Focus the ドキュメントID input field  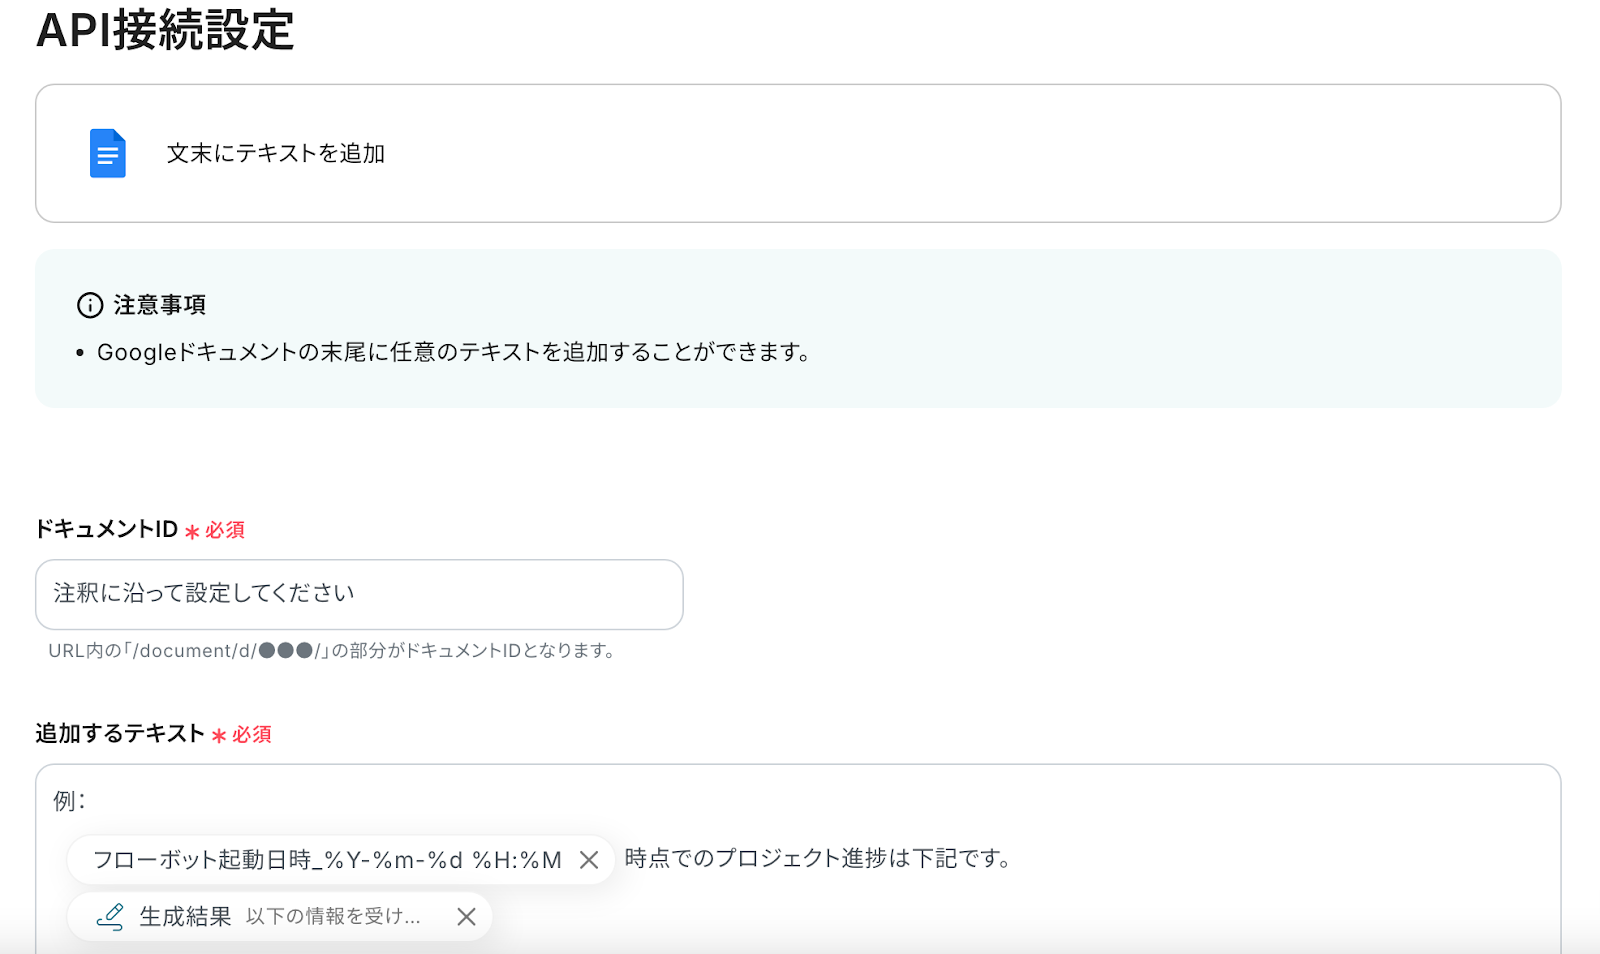[359, 594]
